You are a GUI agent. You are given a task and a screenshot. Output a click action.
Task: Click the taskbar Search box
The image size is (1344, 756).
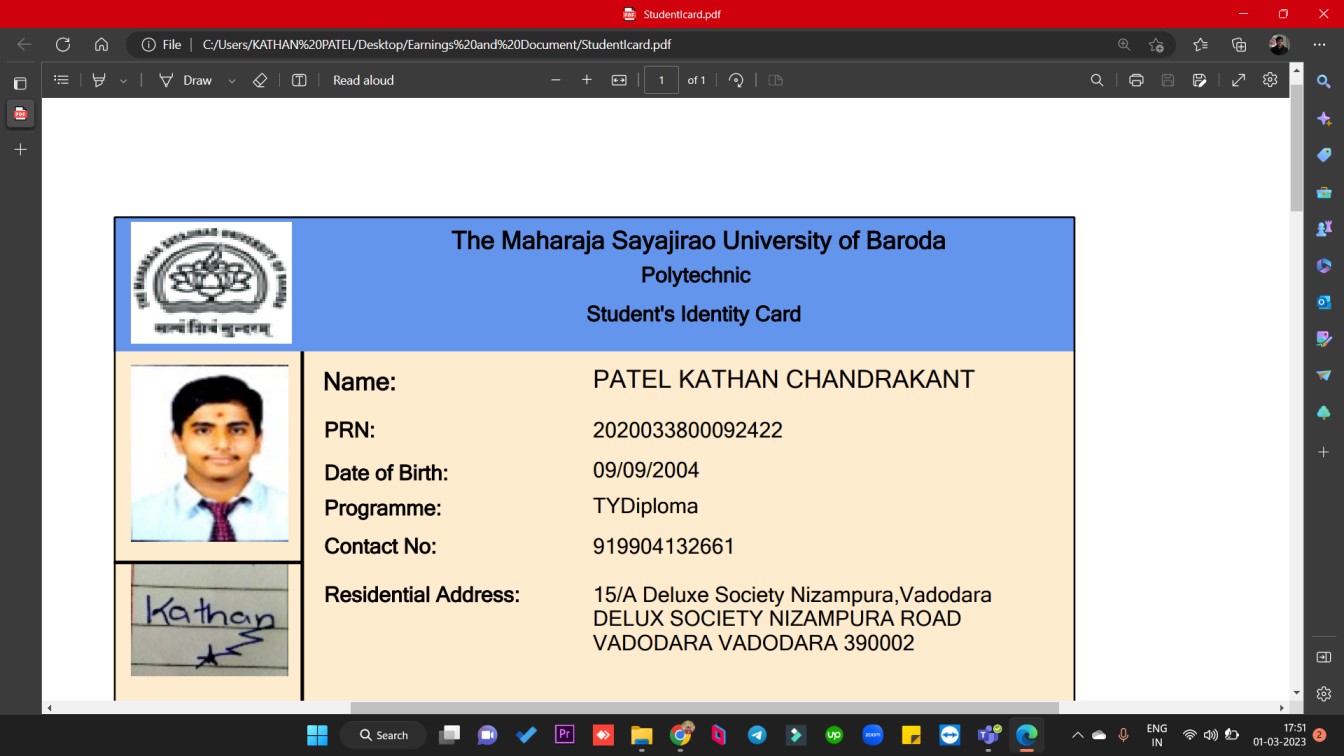pos(383,735)
